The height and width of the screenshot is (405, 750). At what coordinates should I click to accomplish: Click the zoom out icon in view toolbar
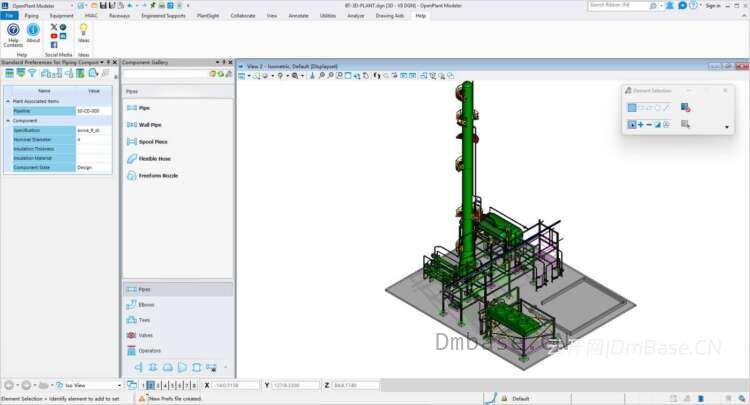[x=331, y=76]
